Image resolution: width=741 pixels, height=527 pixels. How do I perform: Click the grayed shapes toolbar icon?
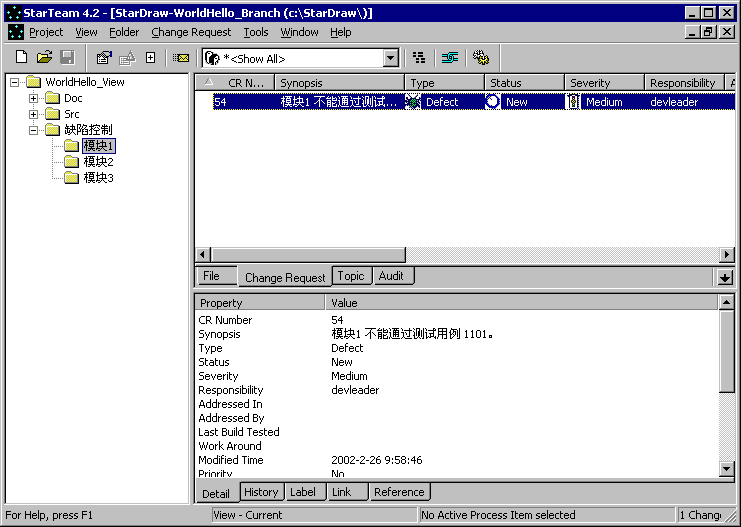127,58
